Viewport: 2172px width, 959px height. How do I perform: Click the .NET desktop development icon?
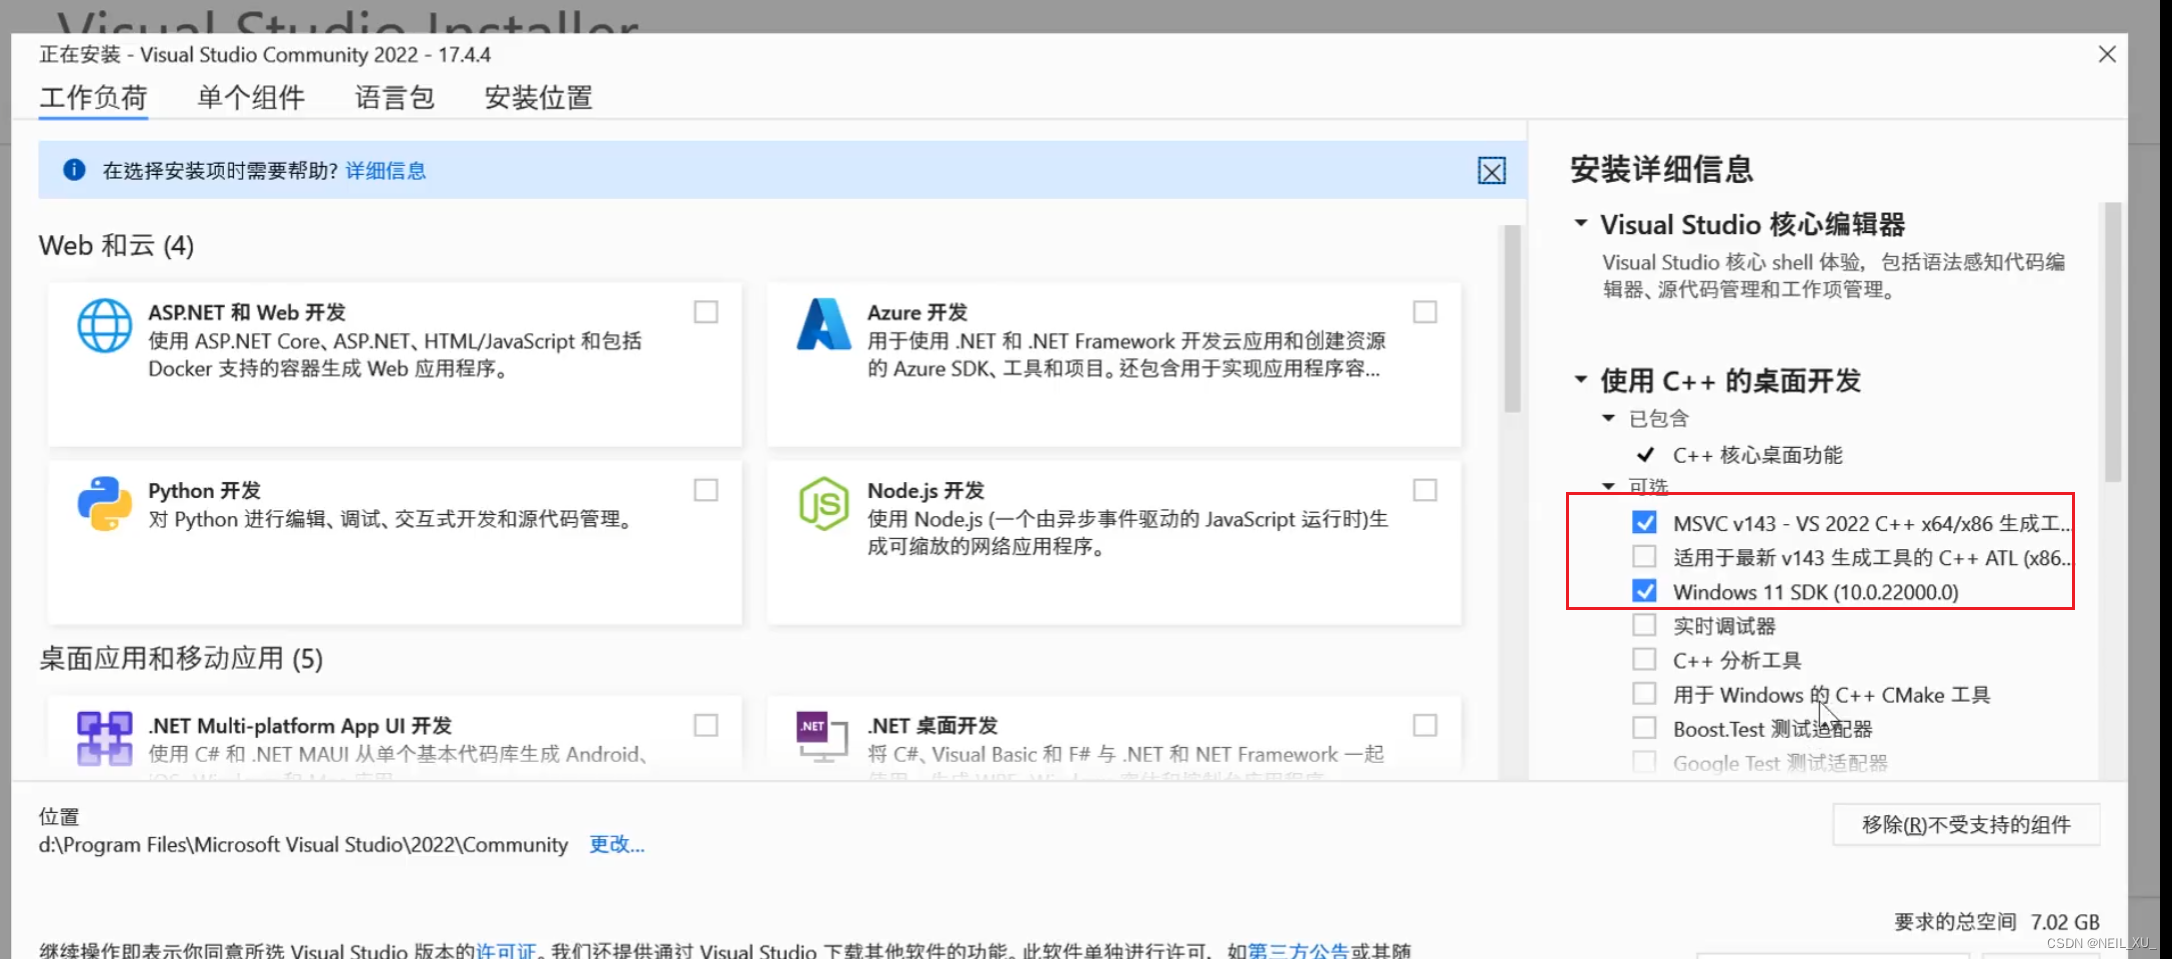click(x=822, y=737)
